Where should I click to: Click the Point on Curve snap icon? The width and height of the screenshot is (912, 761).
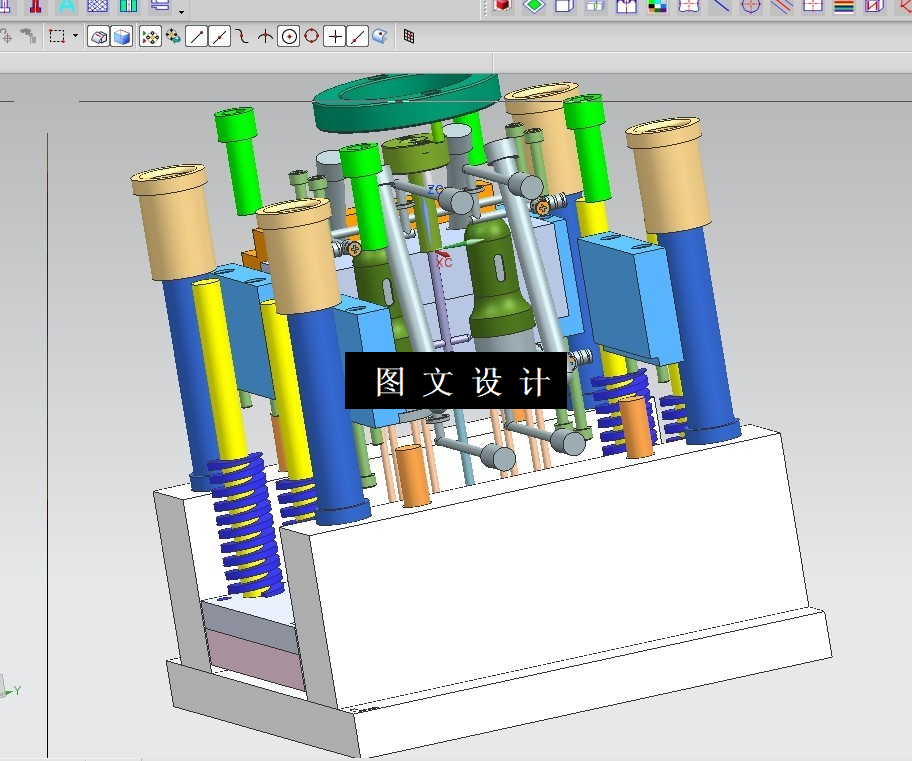[x=357, y=37]
